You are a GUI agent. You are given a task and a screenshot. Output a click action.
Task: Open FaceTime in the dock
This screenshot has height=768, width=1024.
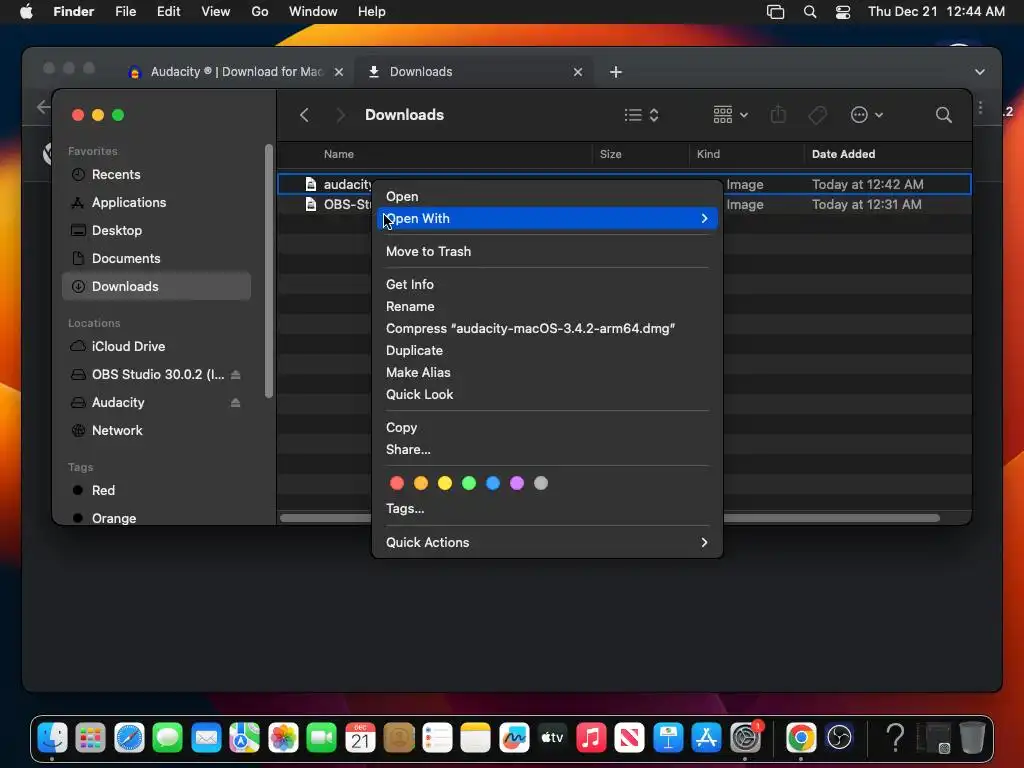321,738
